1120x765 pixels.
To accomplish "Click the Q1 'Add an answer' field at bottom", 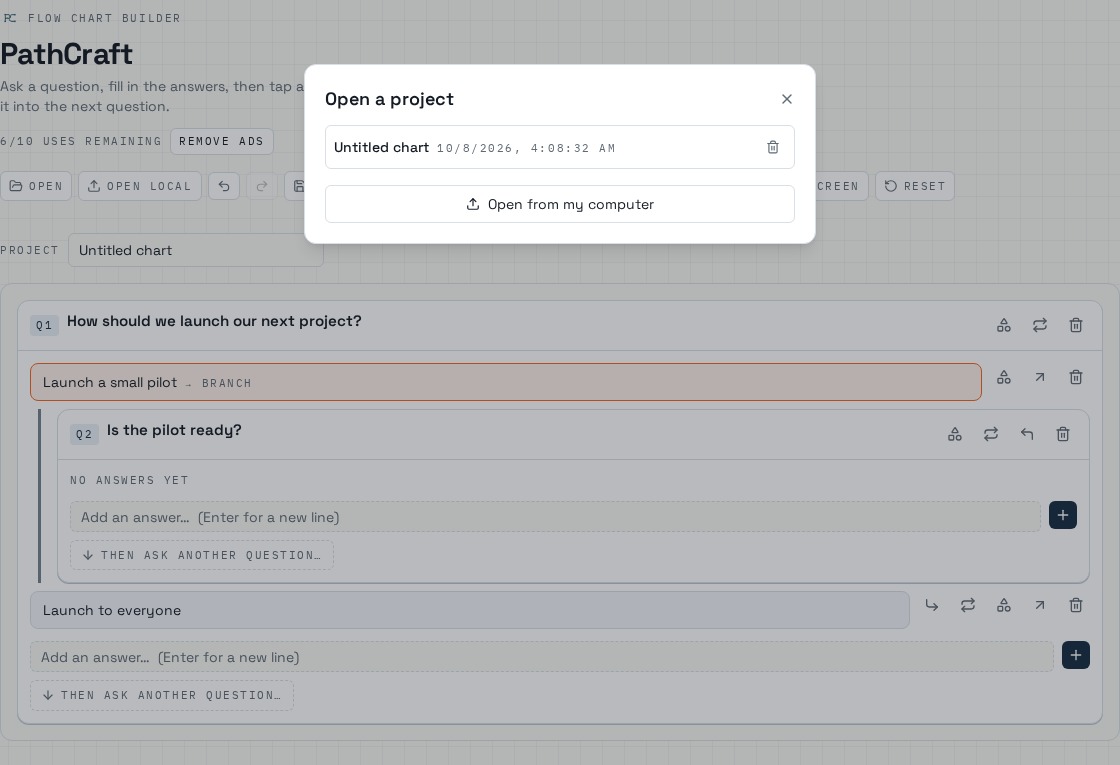I will click(541, 656).
